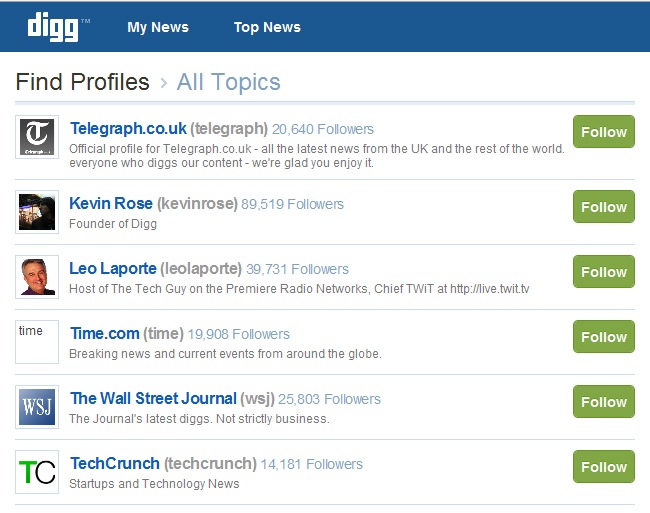This screenshot has width=650, height=513.
Task: Click the WSJ logo avatar
Action: [x=37, y=407]
